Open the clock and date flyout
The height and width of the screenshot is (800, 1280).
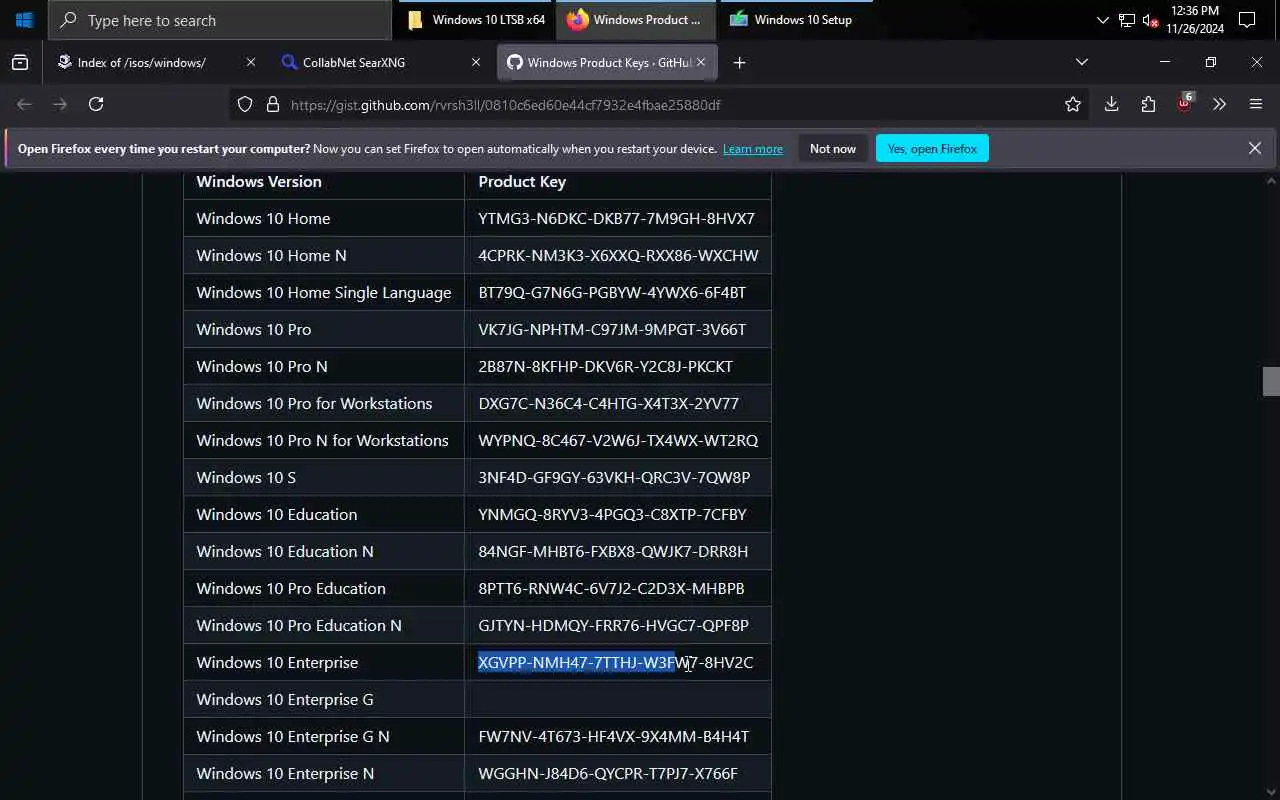[x=1194, y=20]
